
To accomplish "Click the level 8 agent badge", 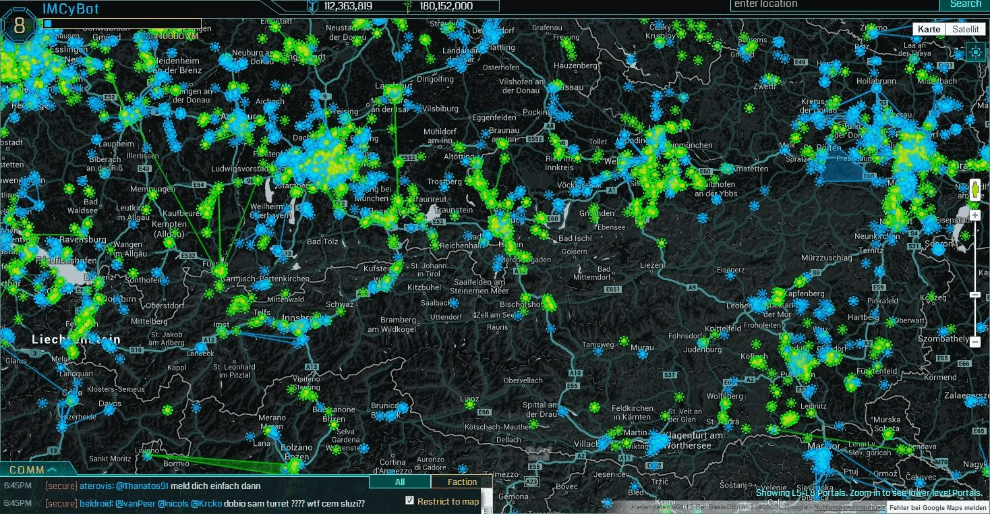I will point(18,25).
